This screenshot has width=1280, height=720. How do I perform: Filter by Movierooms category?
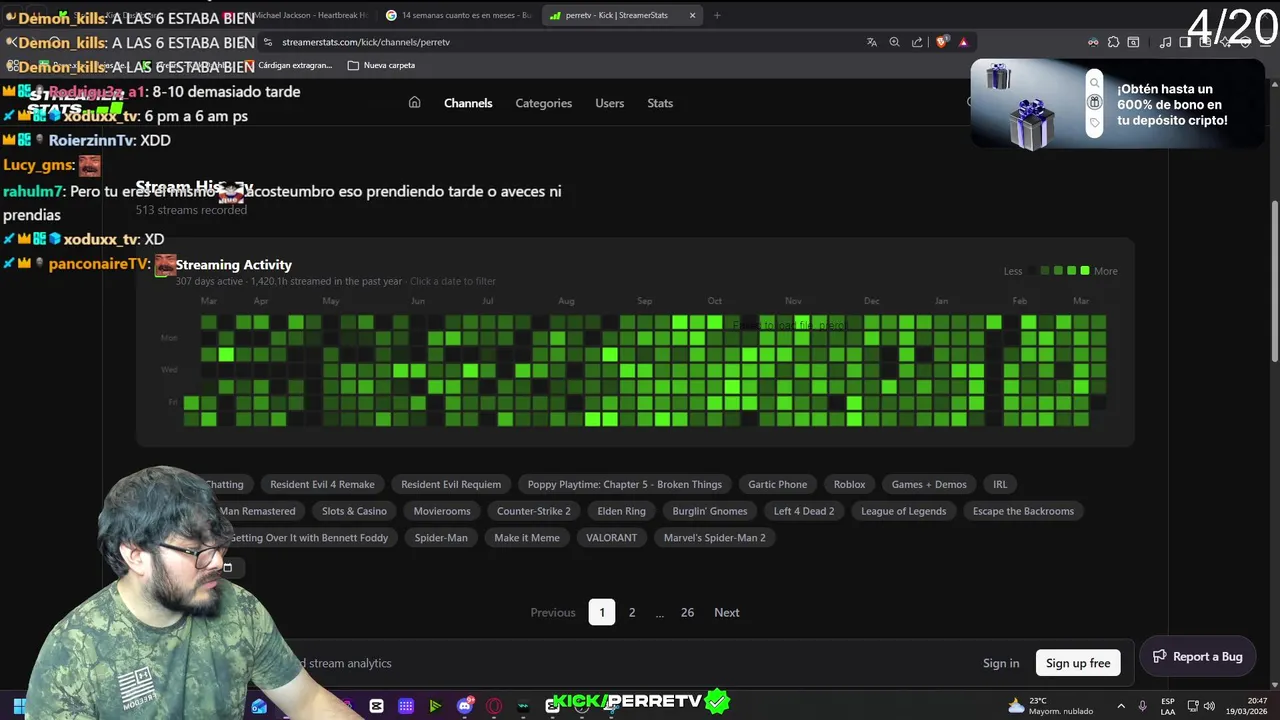coord(442,511)
